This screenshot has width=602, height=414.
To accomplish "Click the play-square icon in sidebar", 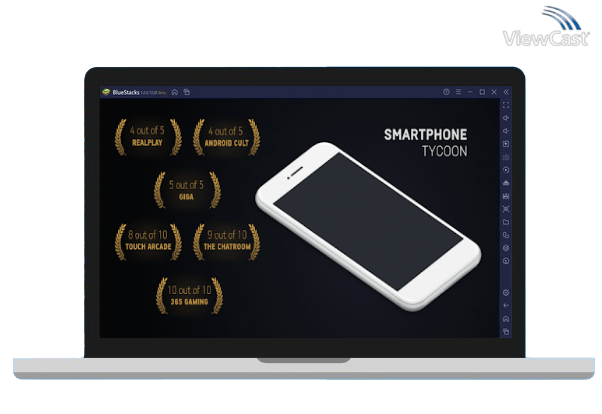I will [x=506, y=144].
